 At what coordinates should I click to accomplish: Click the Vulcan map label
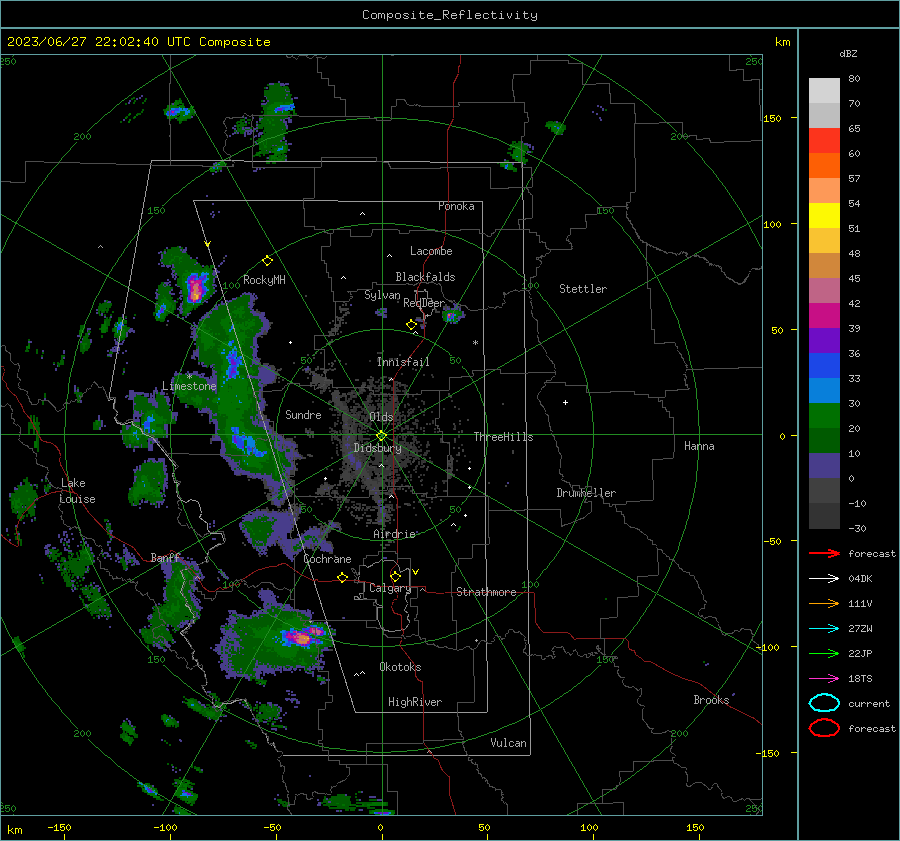(508, 743)
